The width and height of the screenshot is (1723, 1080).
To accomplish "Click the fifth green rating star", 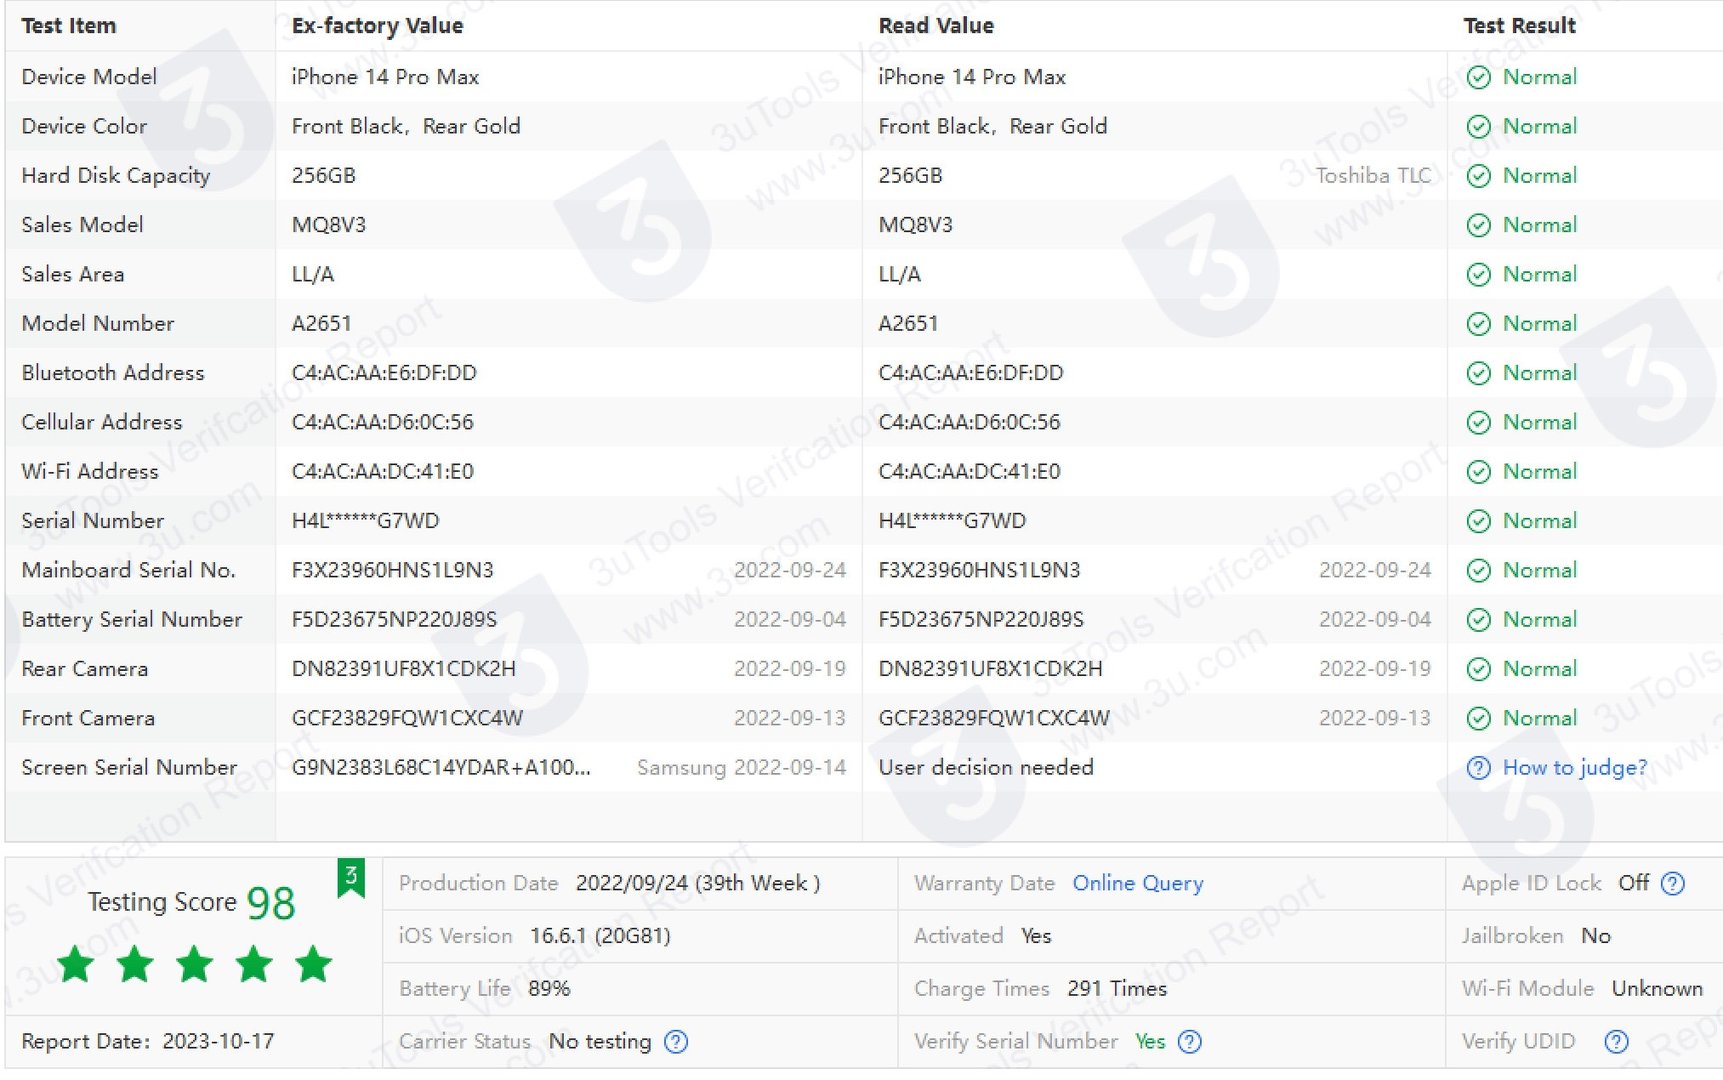I will coord(314,965).
